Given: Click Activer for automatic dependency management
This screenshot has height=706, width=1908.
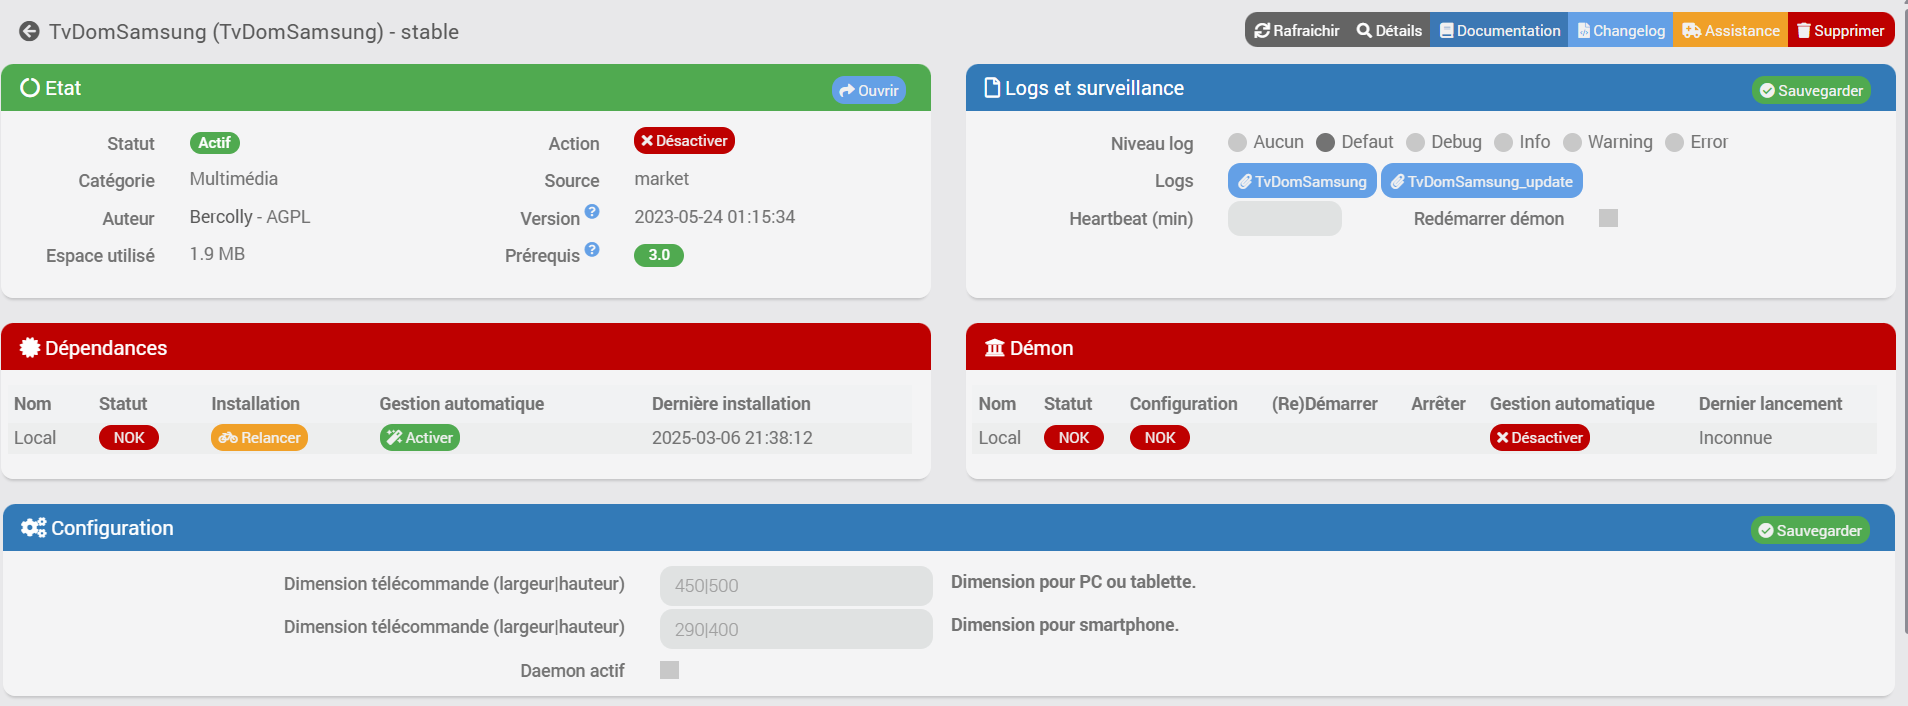Looking at the screenshot, I should [419, 437].
